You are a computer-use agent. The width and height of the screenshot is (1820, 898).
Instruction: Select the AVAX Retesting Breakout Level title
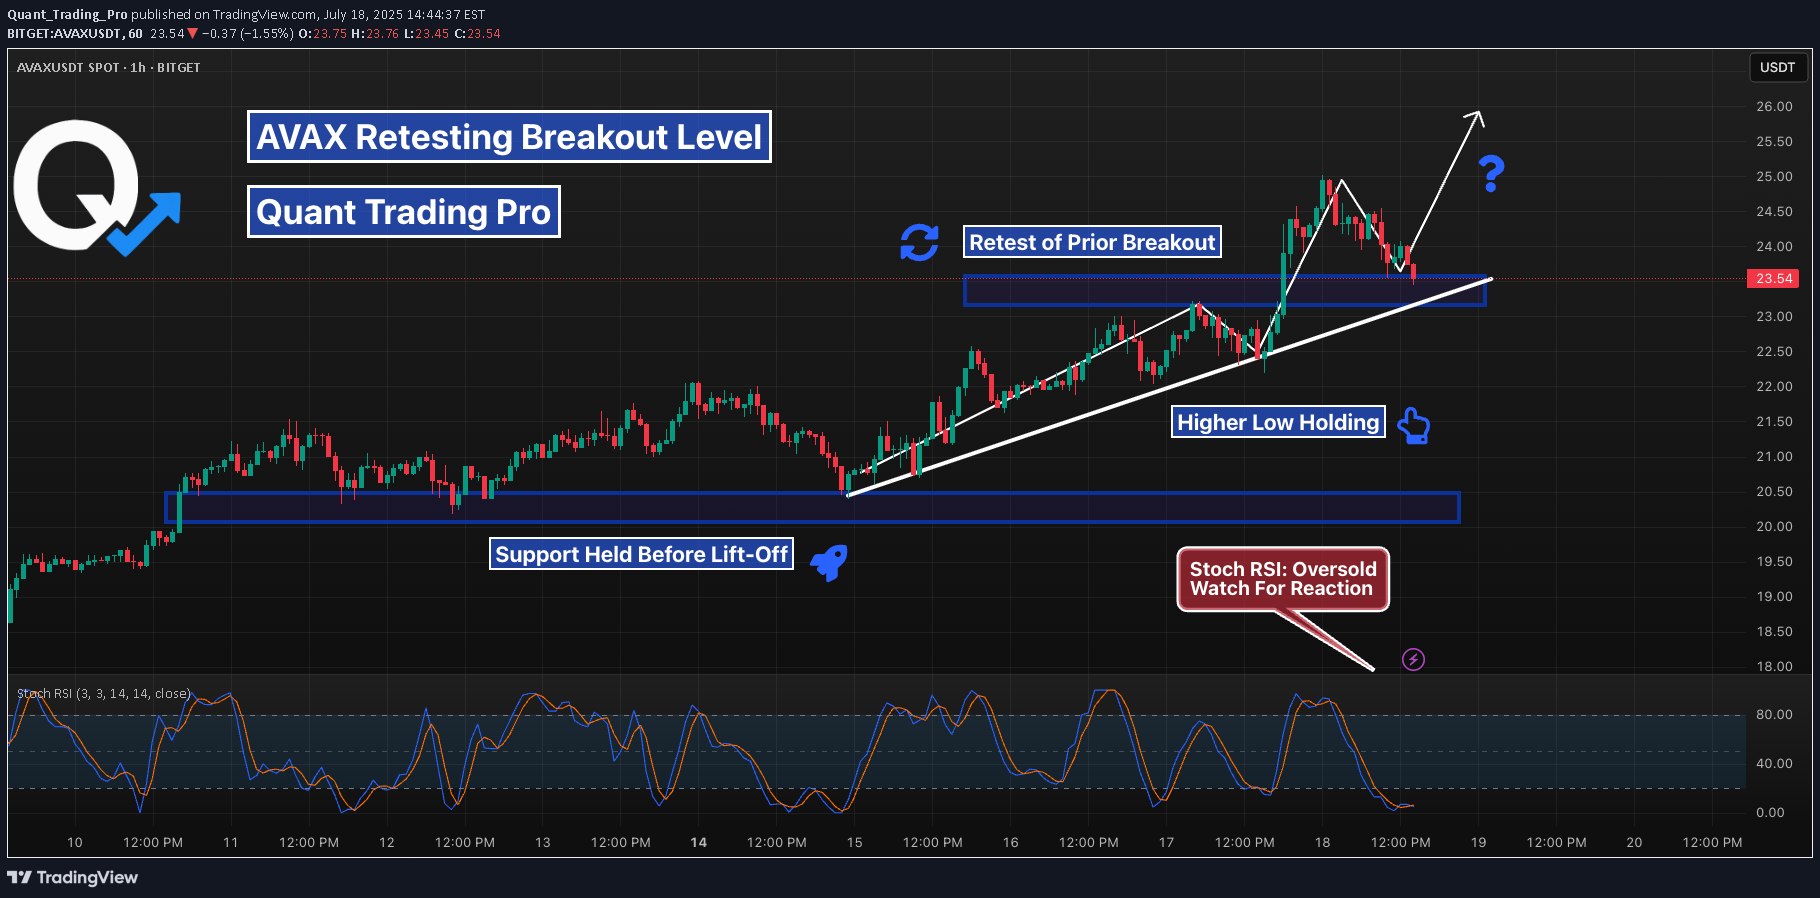click(509, 136)
